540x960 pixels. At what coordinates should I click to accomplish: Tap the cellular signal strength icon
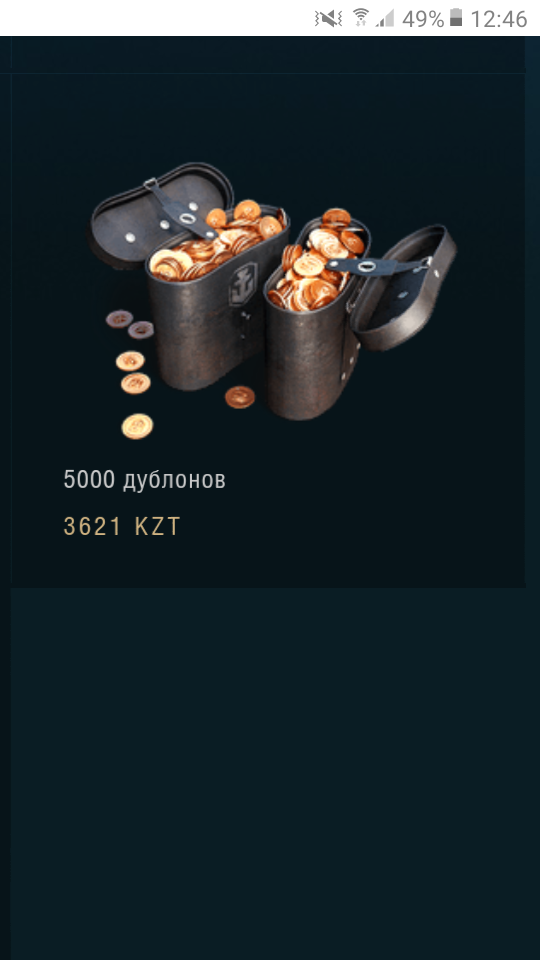pos(385,19)
